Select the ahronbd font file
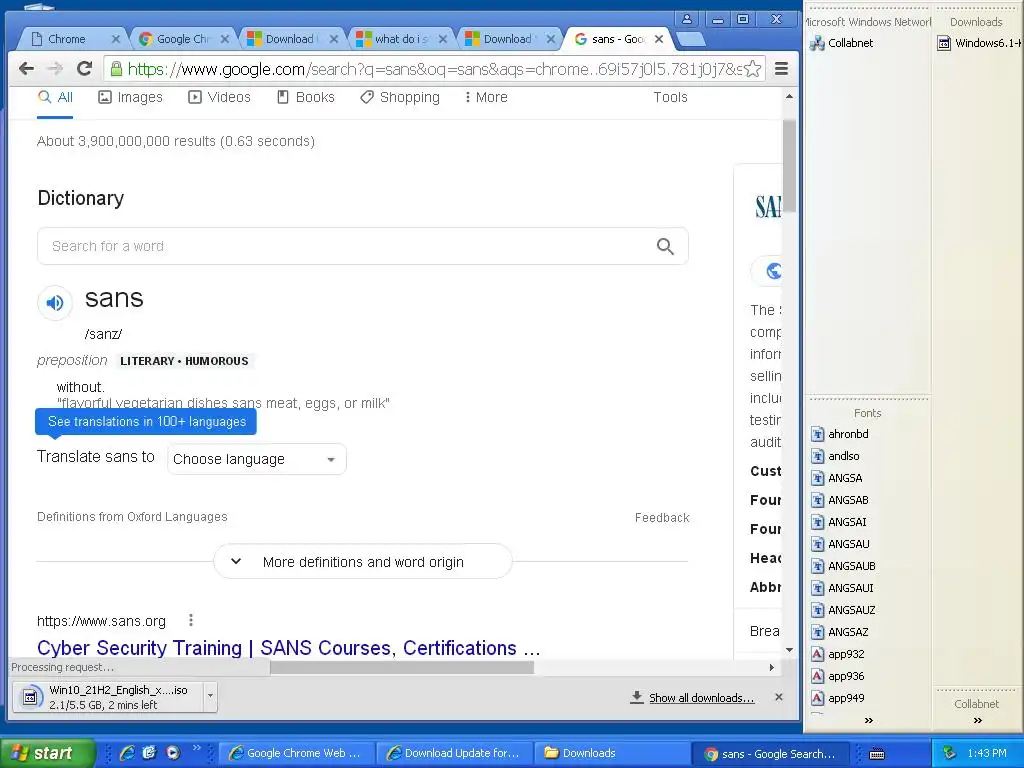 click(x=840, y=434)
